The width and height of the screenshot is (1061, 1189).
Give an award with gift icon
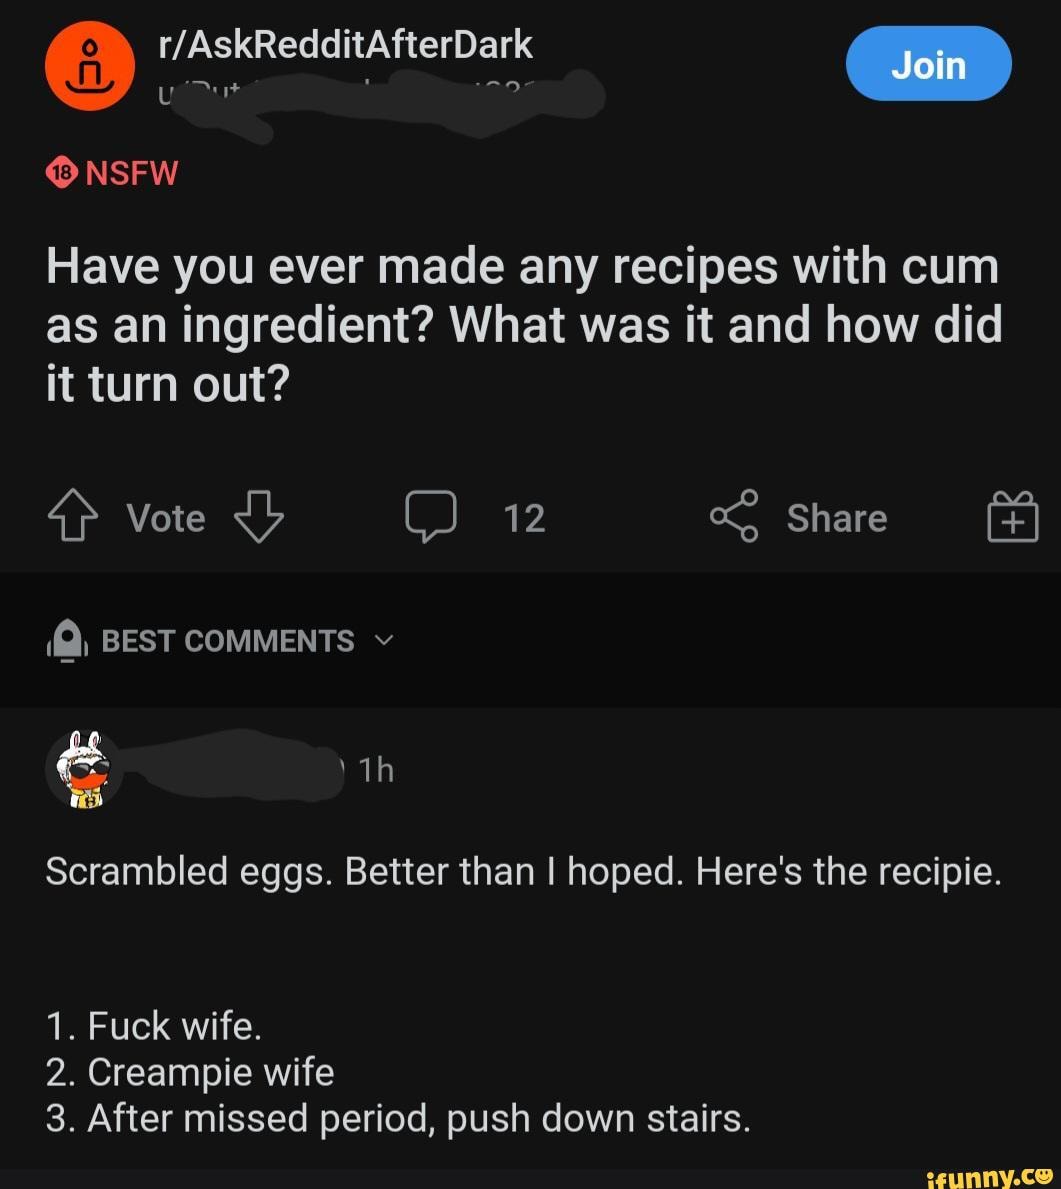[x=1012, y=516]
